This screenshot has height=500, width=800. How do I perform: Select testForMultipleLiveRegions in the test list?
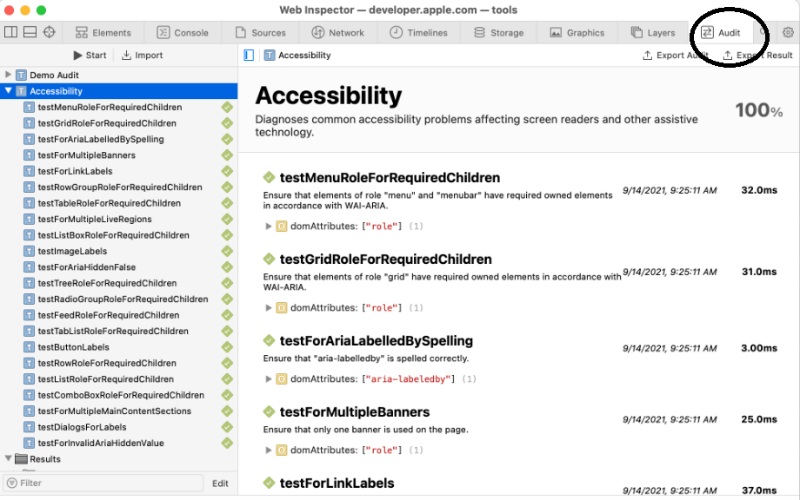coord(94,219)
